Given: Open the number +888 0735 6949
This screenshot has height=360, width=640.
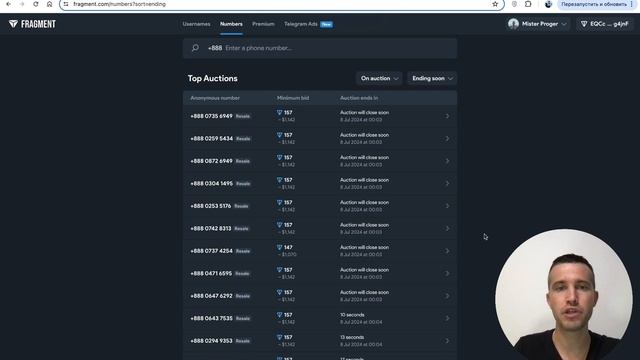Looking at the screenshot, I should click(x=211, y=116).
